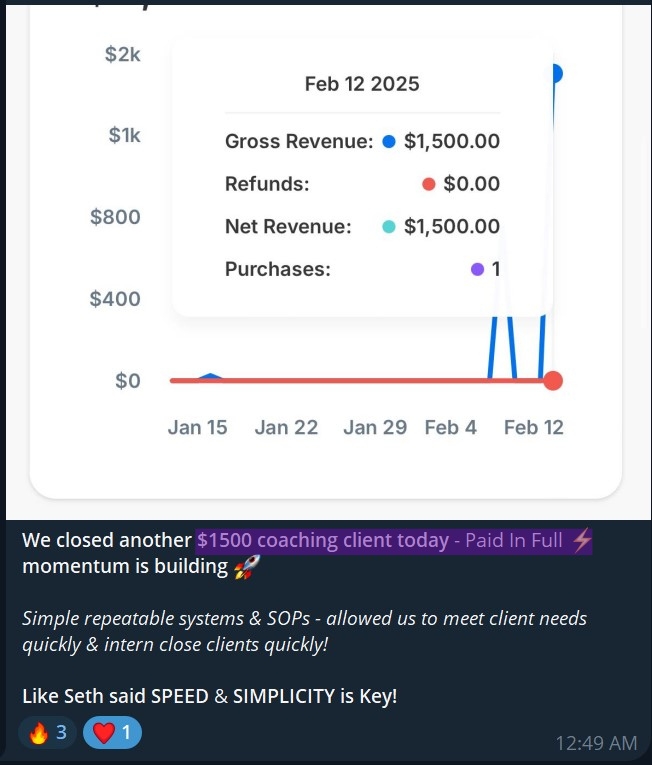Click the highlighted "$1500 coaching client today" text
This screenshot has width=652, height=765.
[323, 541]
